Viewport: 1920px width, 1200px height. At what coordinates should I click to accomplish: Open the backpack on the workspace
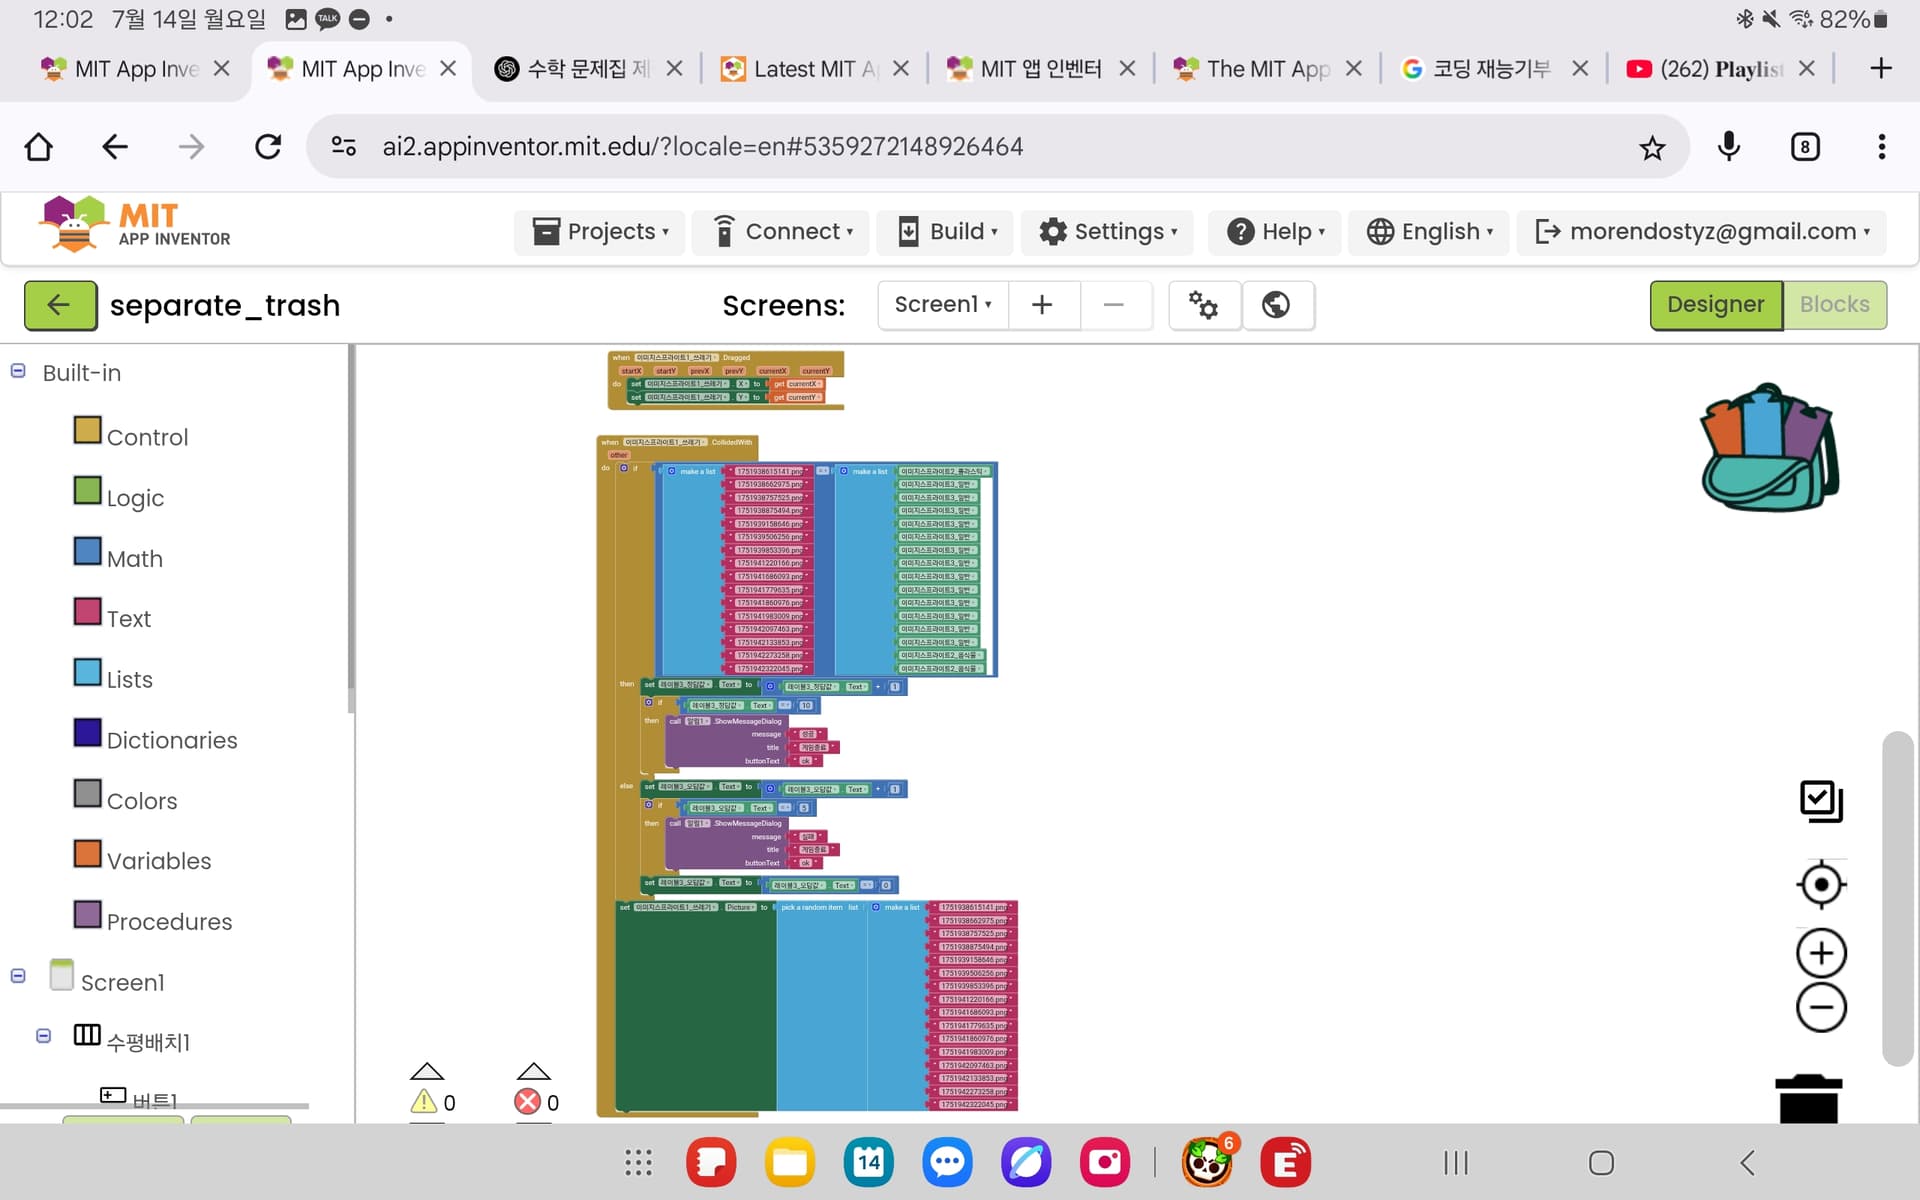(1769, 447)
